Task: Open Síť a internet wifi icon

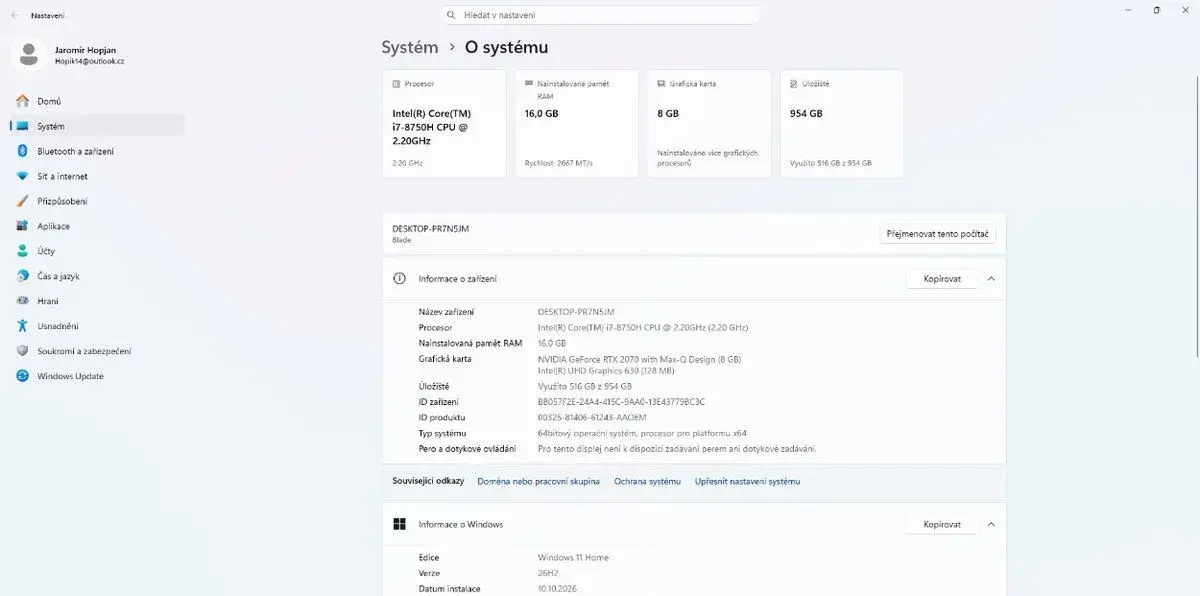Action: [x=22, y=176]
